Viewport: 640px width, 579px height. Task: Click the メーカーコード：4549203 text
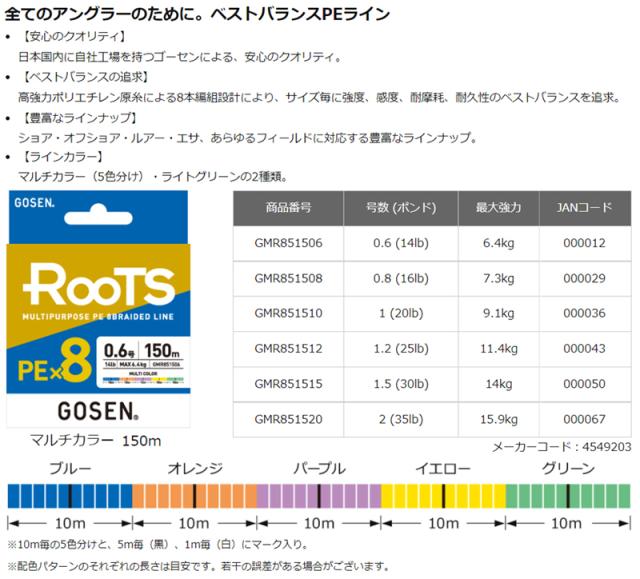tap(562, 447)
